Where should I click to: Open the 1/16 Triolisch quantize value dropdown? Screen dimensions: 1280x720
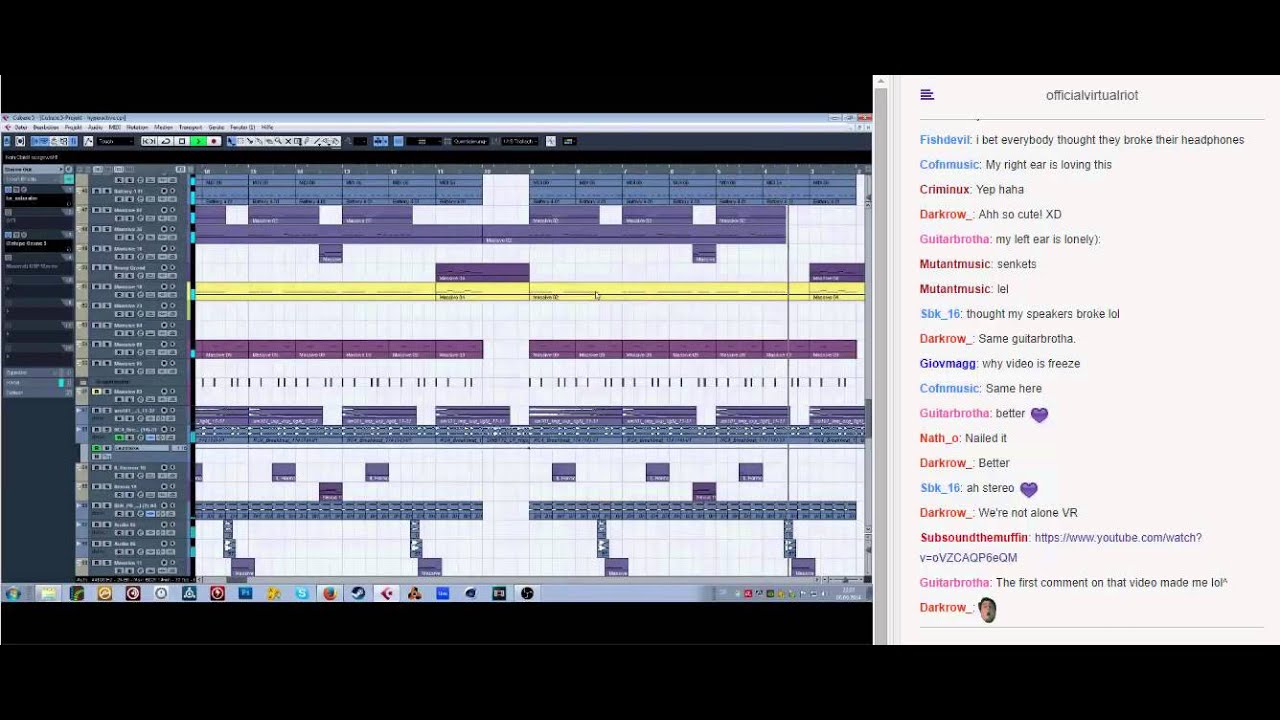(520, 141)
